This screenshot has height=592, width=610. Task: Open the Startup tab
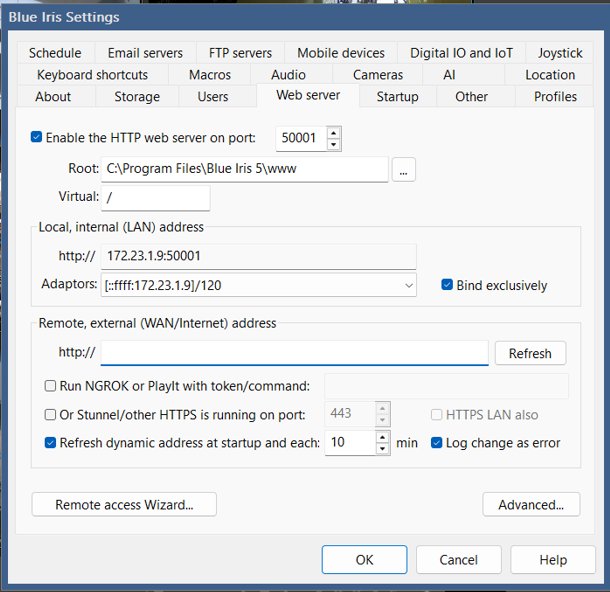pos(397,96)
